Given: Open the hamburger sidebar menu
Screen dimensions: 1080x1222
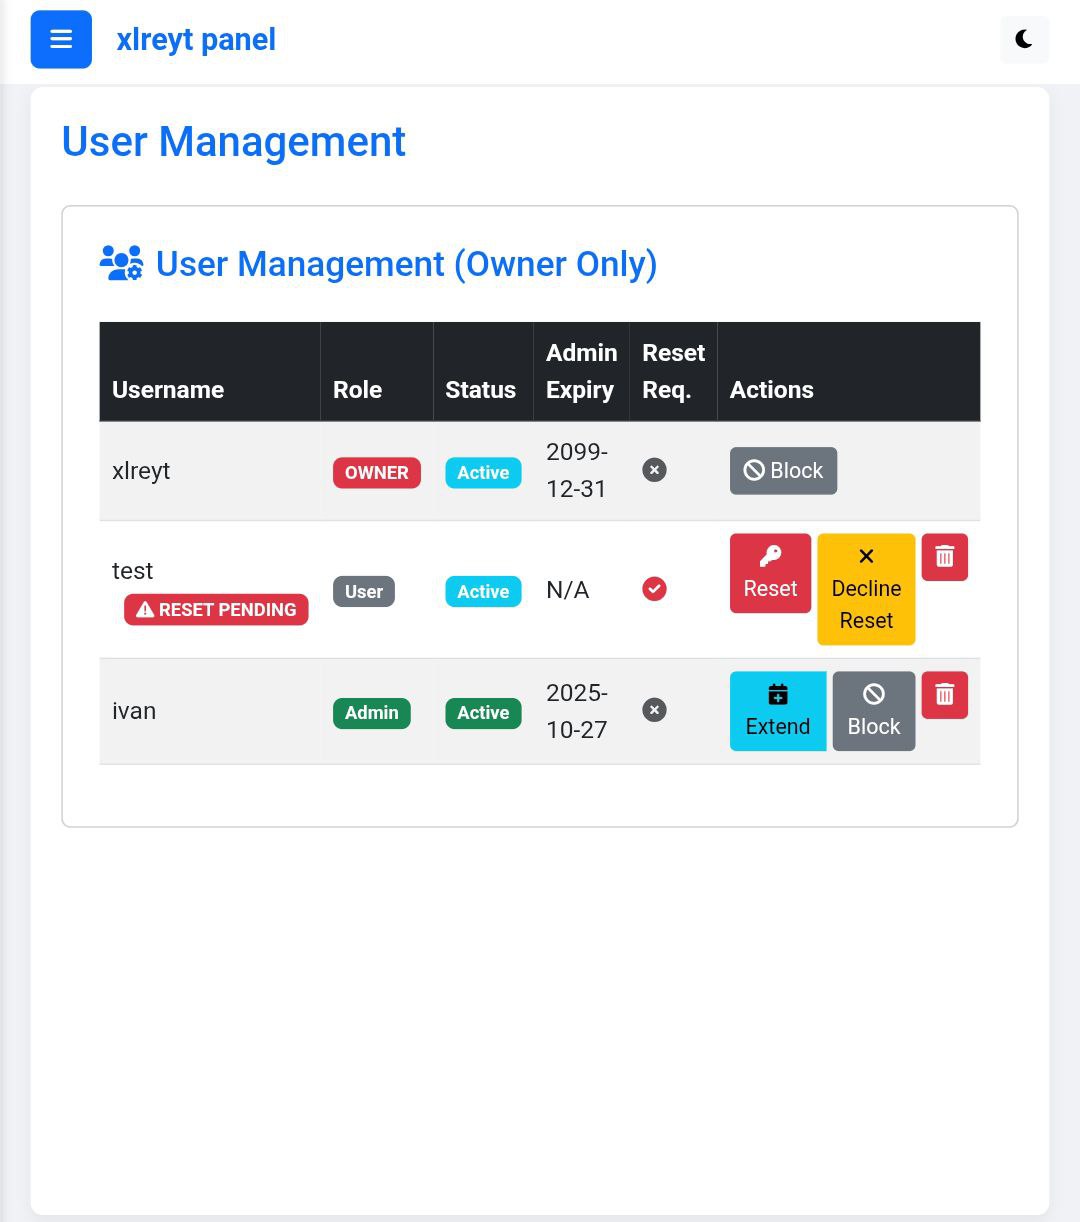Looking at the screenshot, I should tap(61, 39).
